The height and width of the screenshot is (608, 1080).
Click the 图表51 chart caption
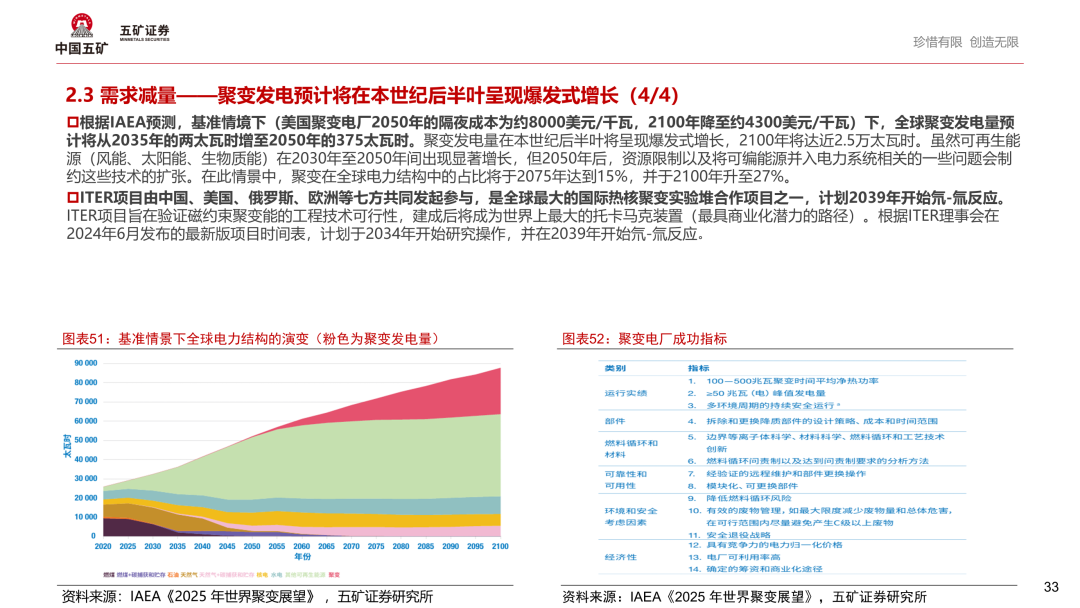coord(250,339)
